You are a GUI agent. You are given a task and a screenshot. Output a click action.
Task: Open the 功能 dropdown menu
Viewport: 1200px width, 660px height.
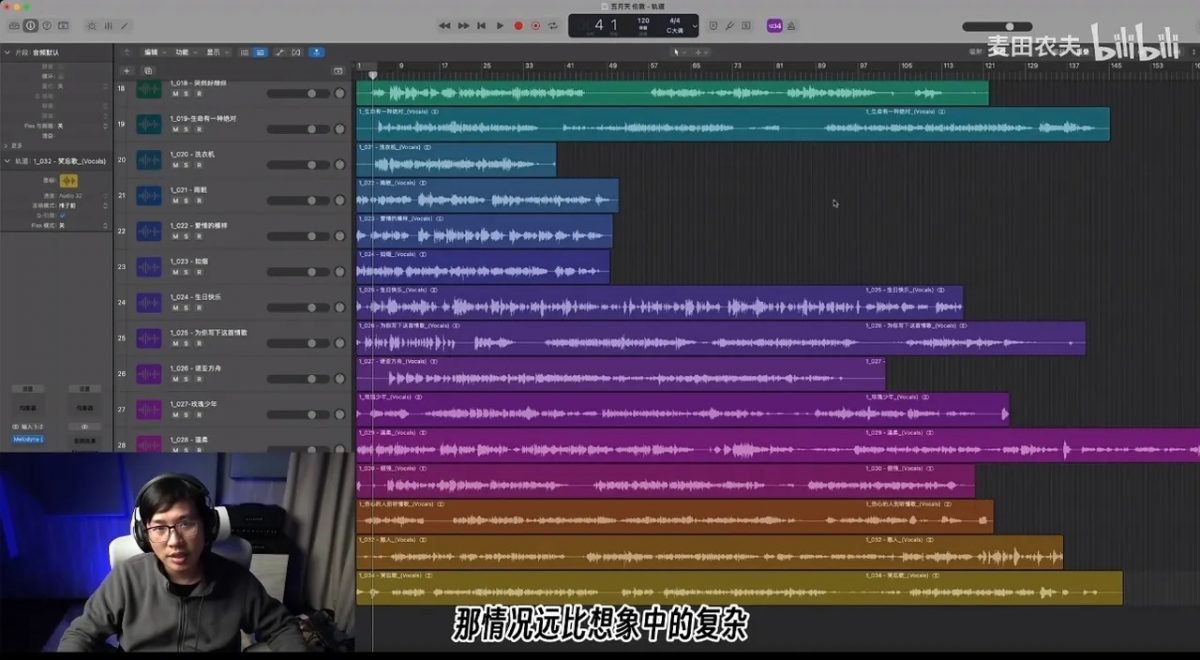183,51
